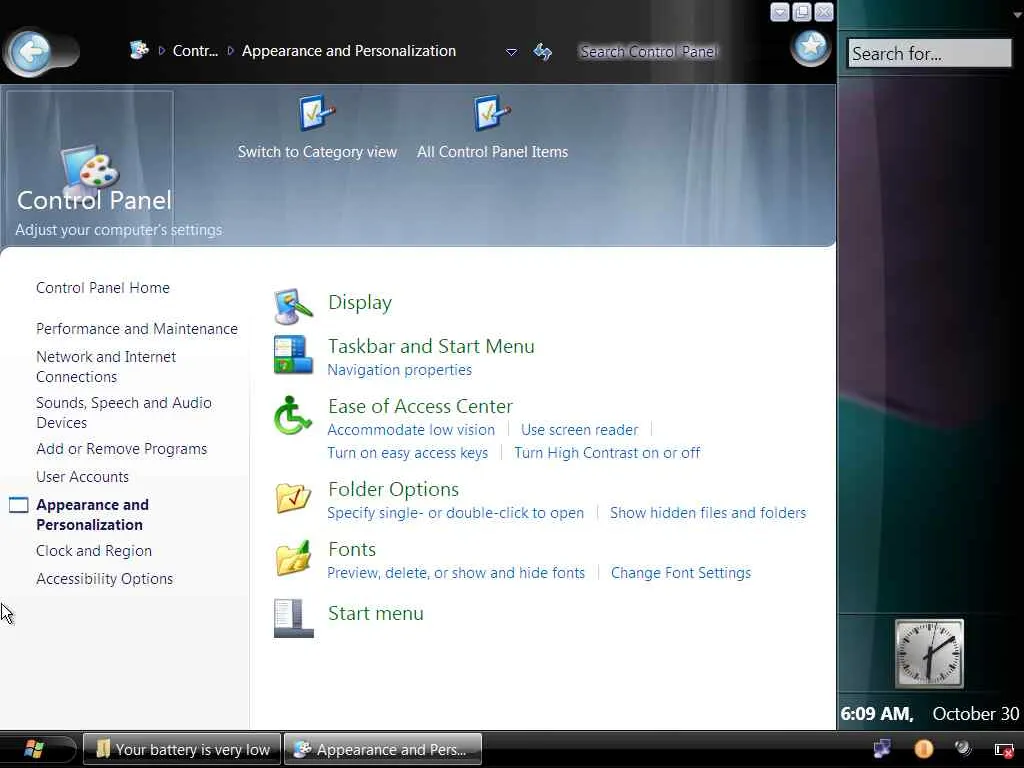The image size is (1024, 768).
Task: Click breadcrumb arrow before Appearance and Personalization
Action: (x=231, y=51)
